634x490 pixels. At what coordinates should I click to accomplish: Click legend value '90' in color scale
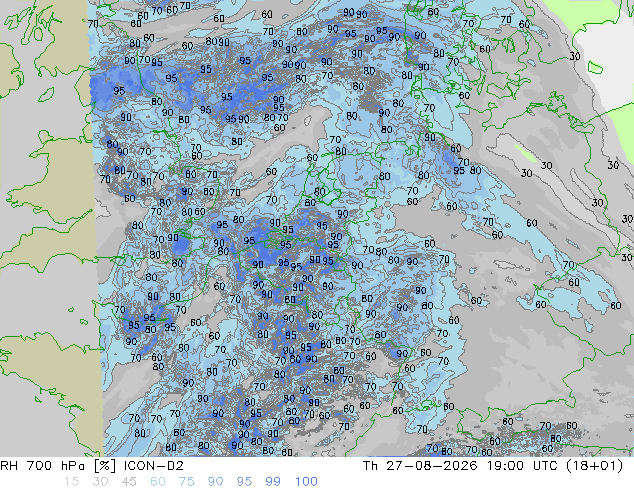(x=215, y=482)
